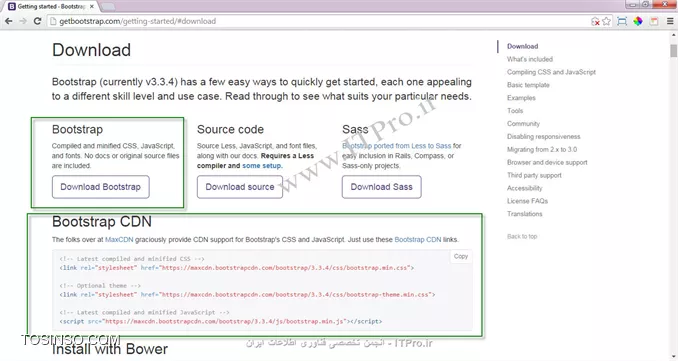678x361 pixels.
Task: Open License FAQs sidebar link
Action: tap(527, 201)
